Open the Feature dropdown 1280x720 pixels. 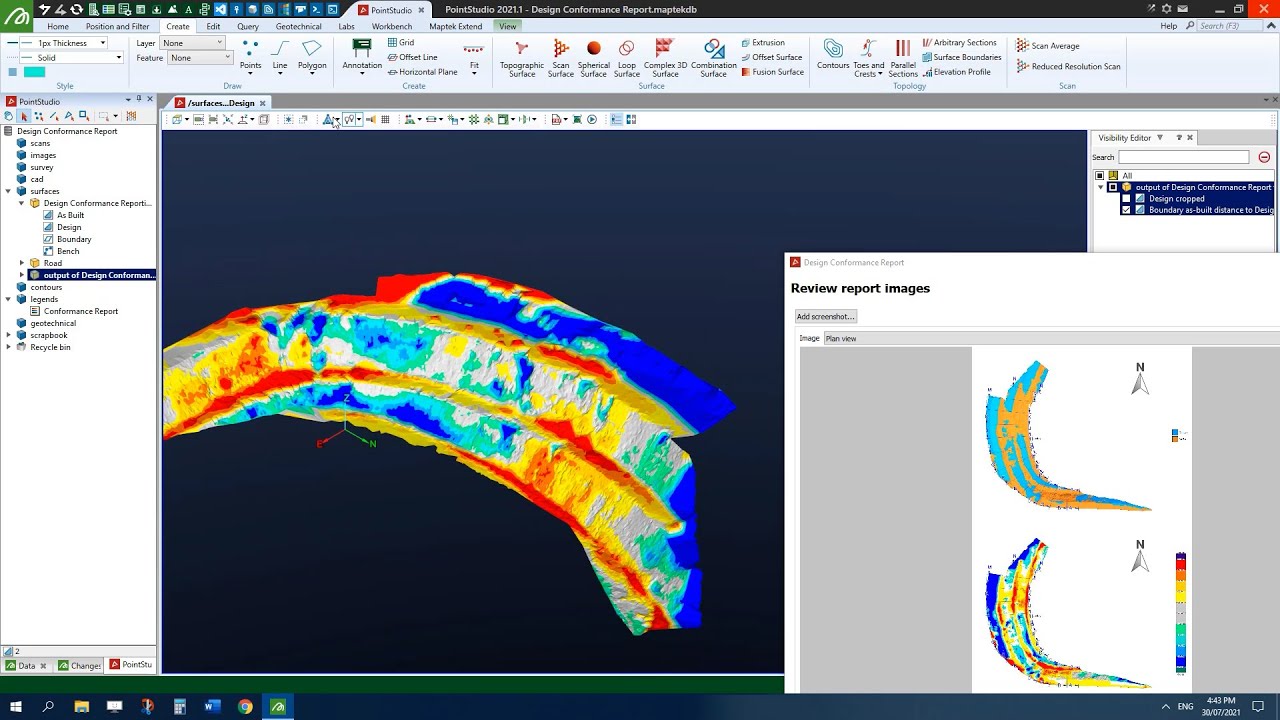(200, 58)
